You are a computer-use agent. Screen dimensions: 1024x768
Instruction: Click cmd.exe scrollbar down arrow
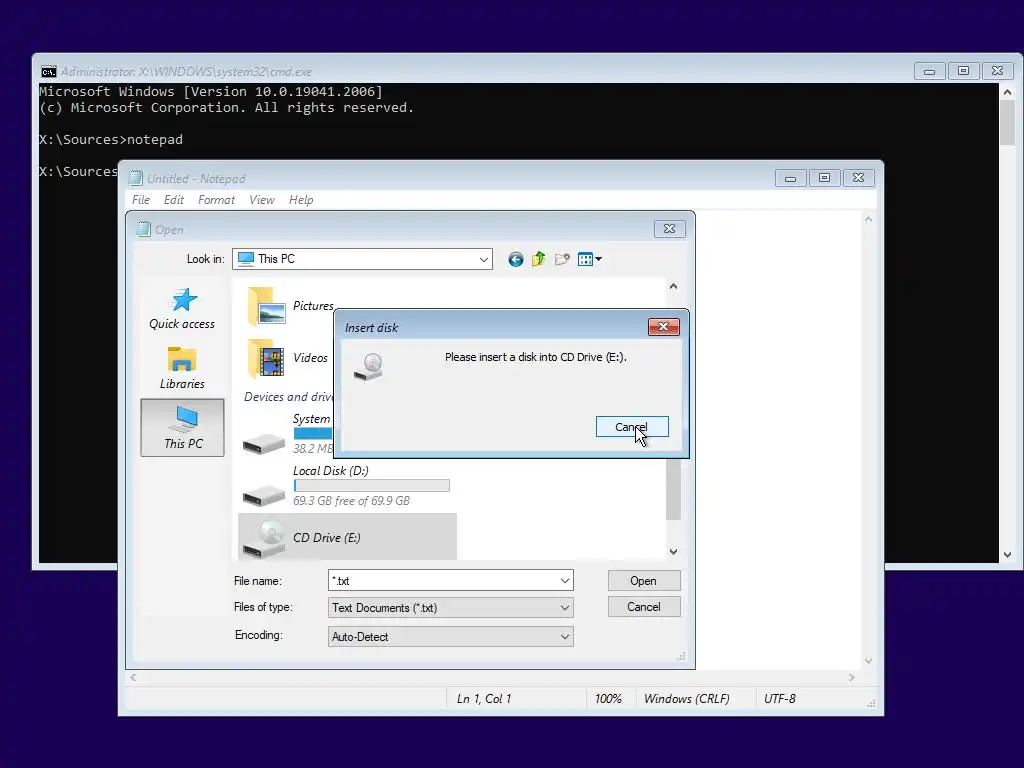[x=1007, y=554]
